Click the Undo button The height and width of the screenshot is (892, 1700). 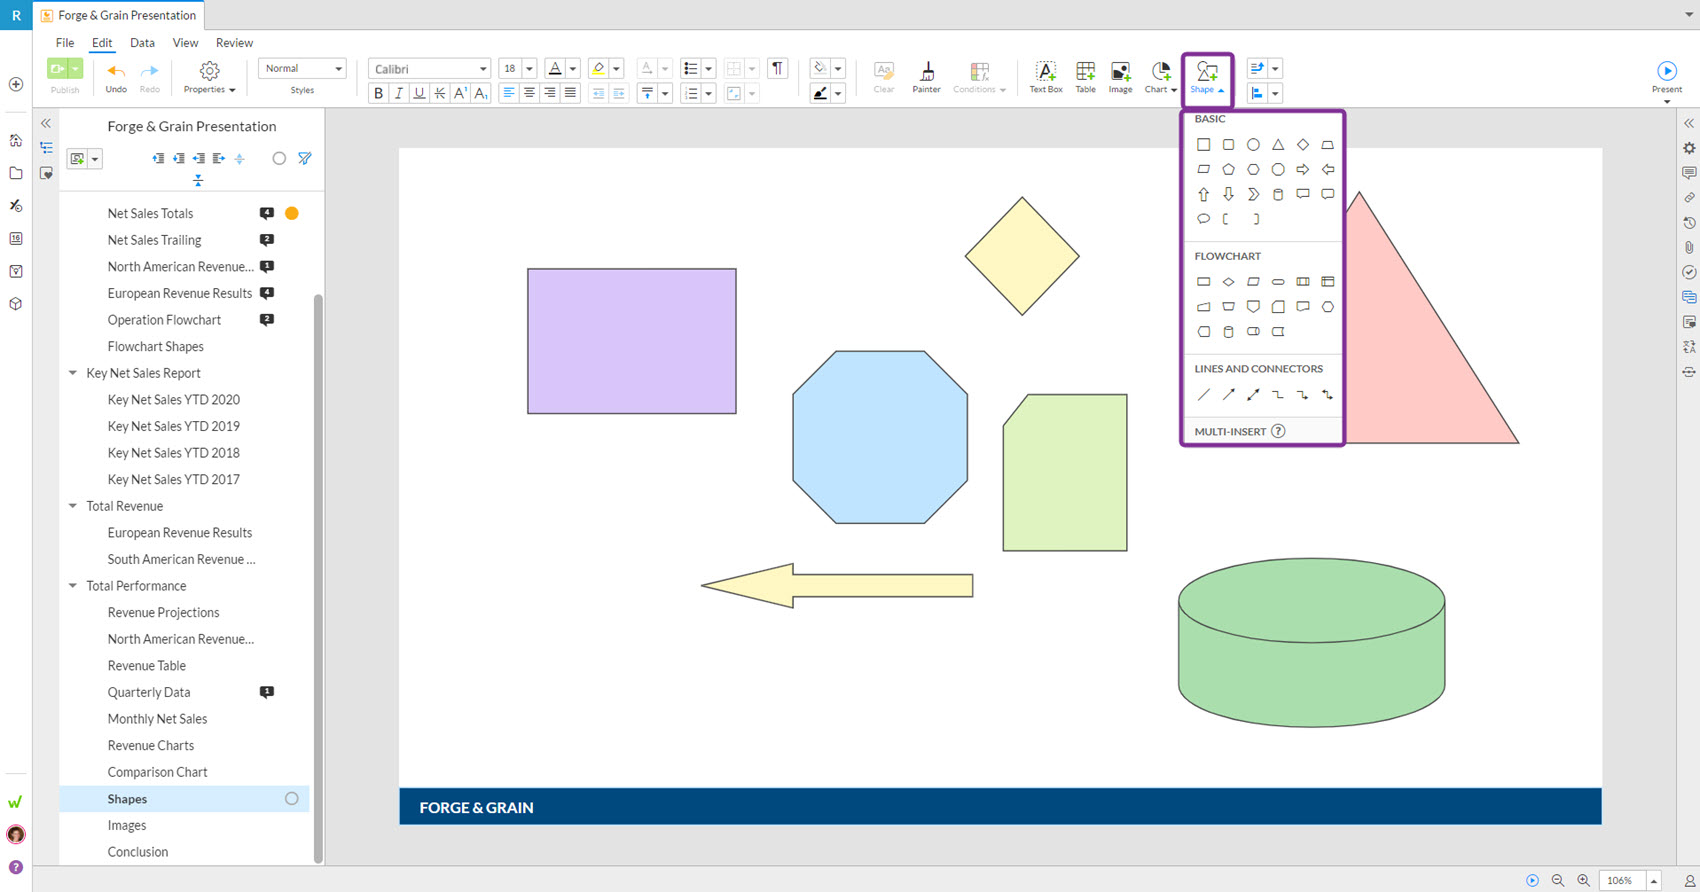pos(116,77)
